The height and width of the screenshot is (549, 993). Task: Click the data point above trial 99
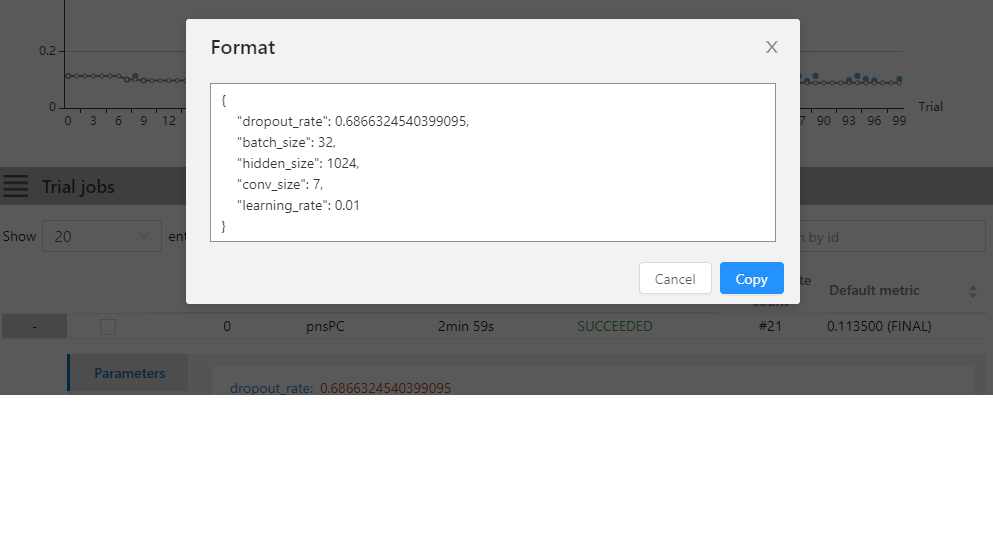899,79
